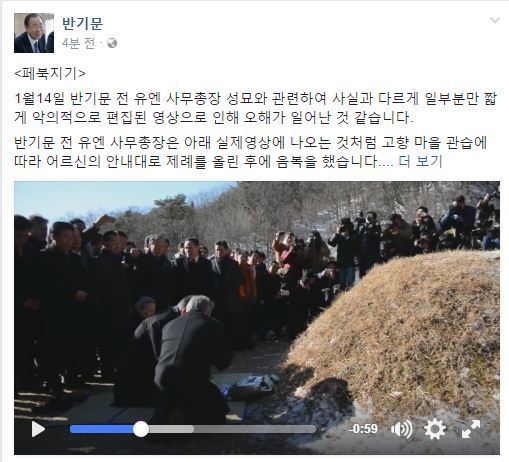Click the globe public privacy icon
The height and width of the screenshot is (462, 509).
pyautogui.click(x=112, y=43)
